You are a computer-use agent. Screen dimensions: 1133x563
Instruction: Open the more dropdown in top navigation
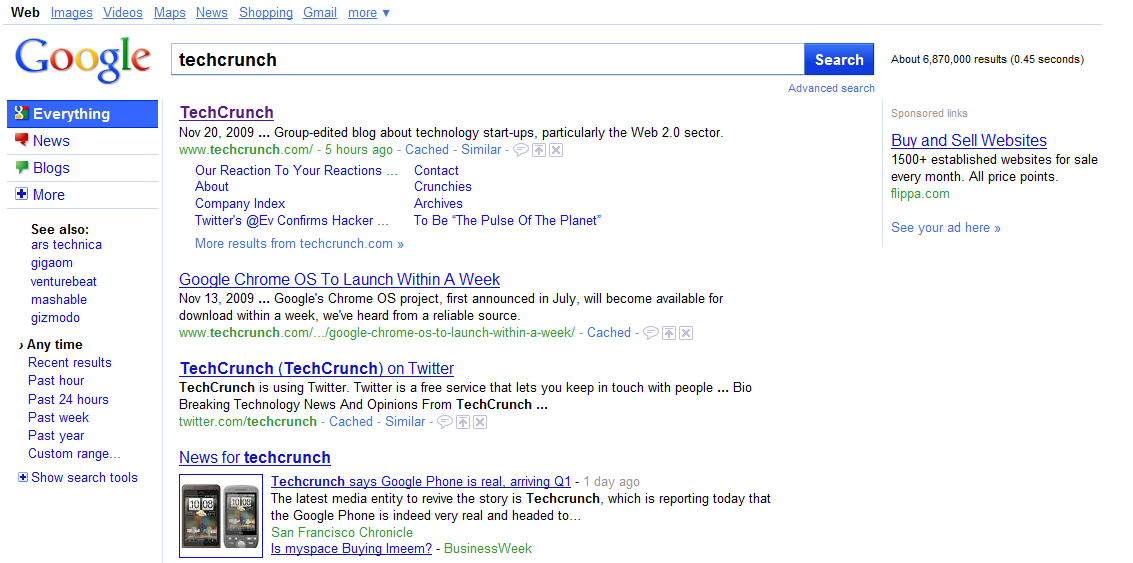pos(369,13)
